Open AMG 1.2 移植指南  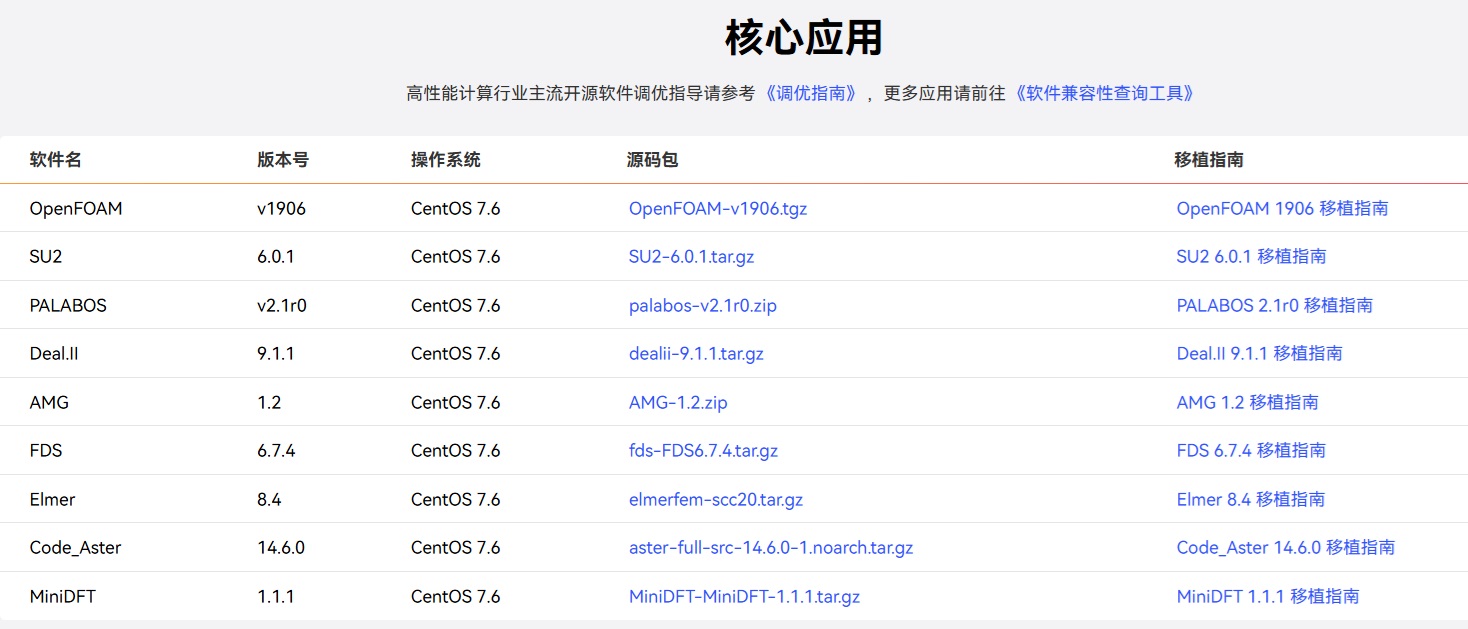point(1247,402)
